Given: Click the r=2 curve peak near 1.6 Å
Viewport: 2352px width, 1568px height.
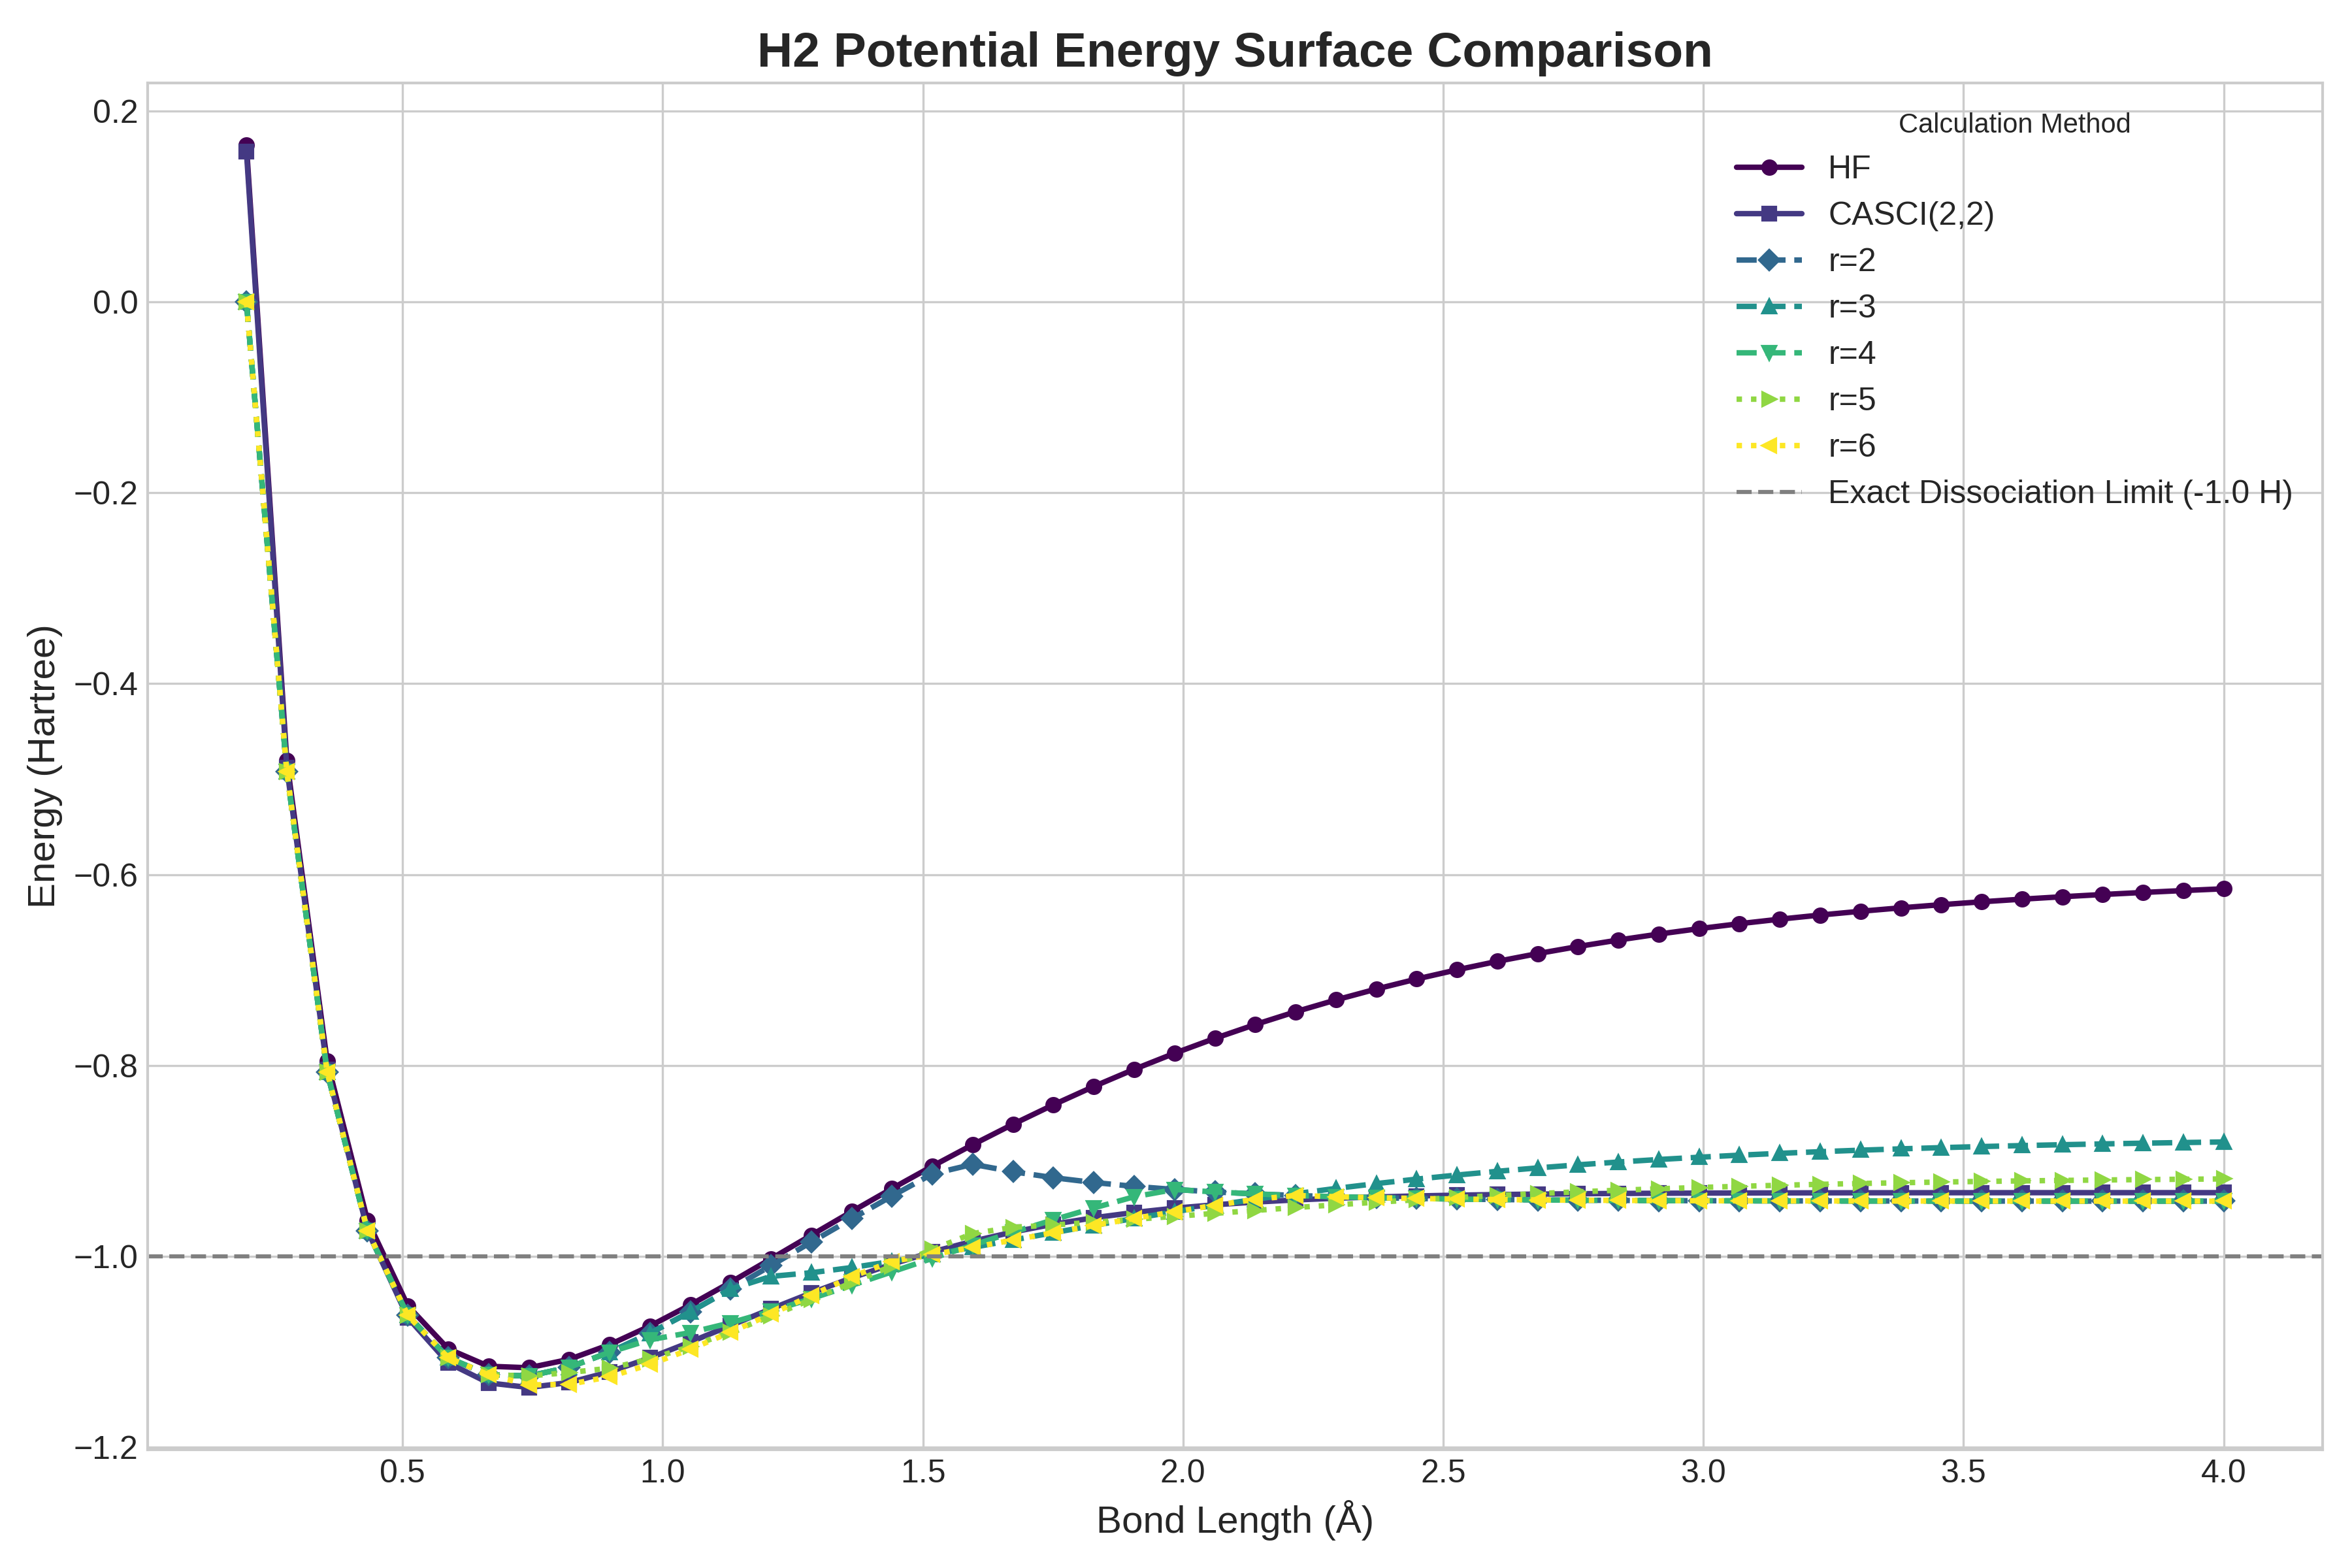Looking at the screenshot, I should [972, 1164].
